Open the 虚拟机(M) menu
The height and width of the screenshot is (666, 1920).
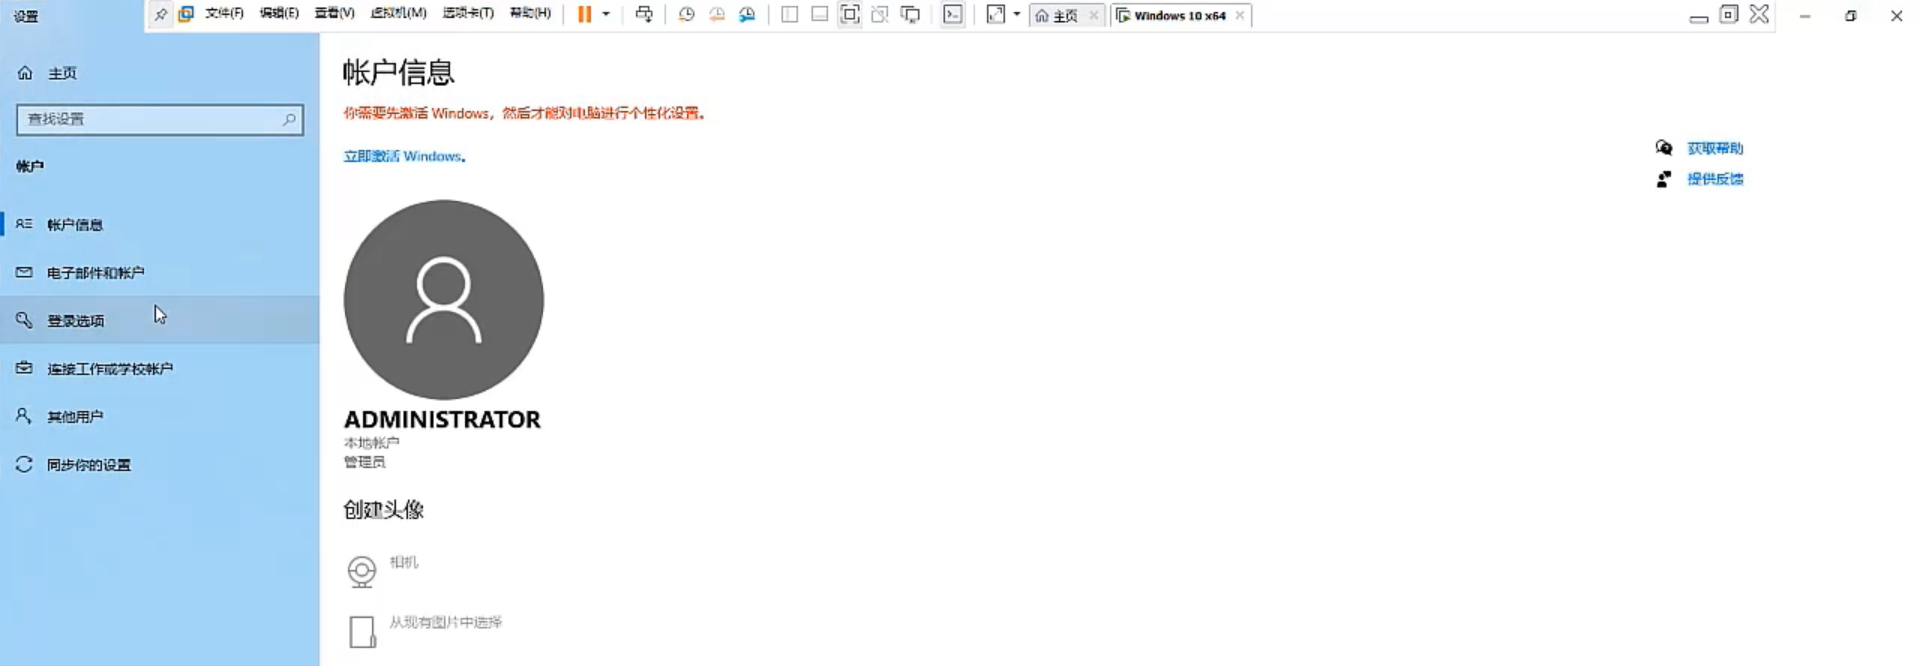[x=398, y=14]
